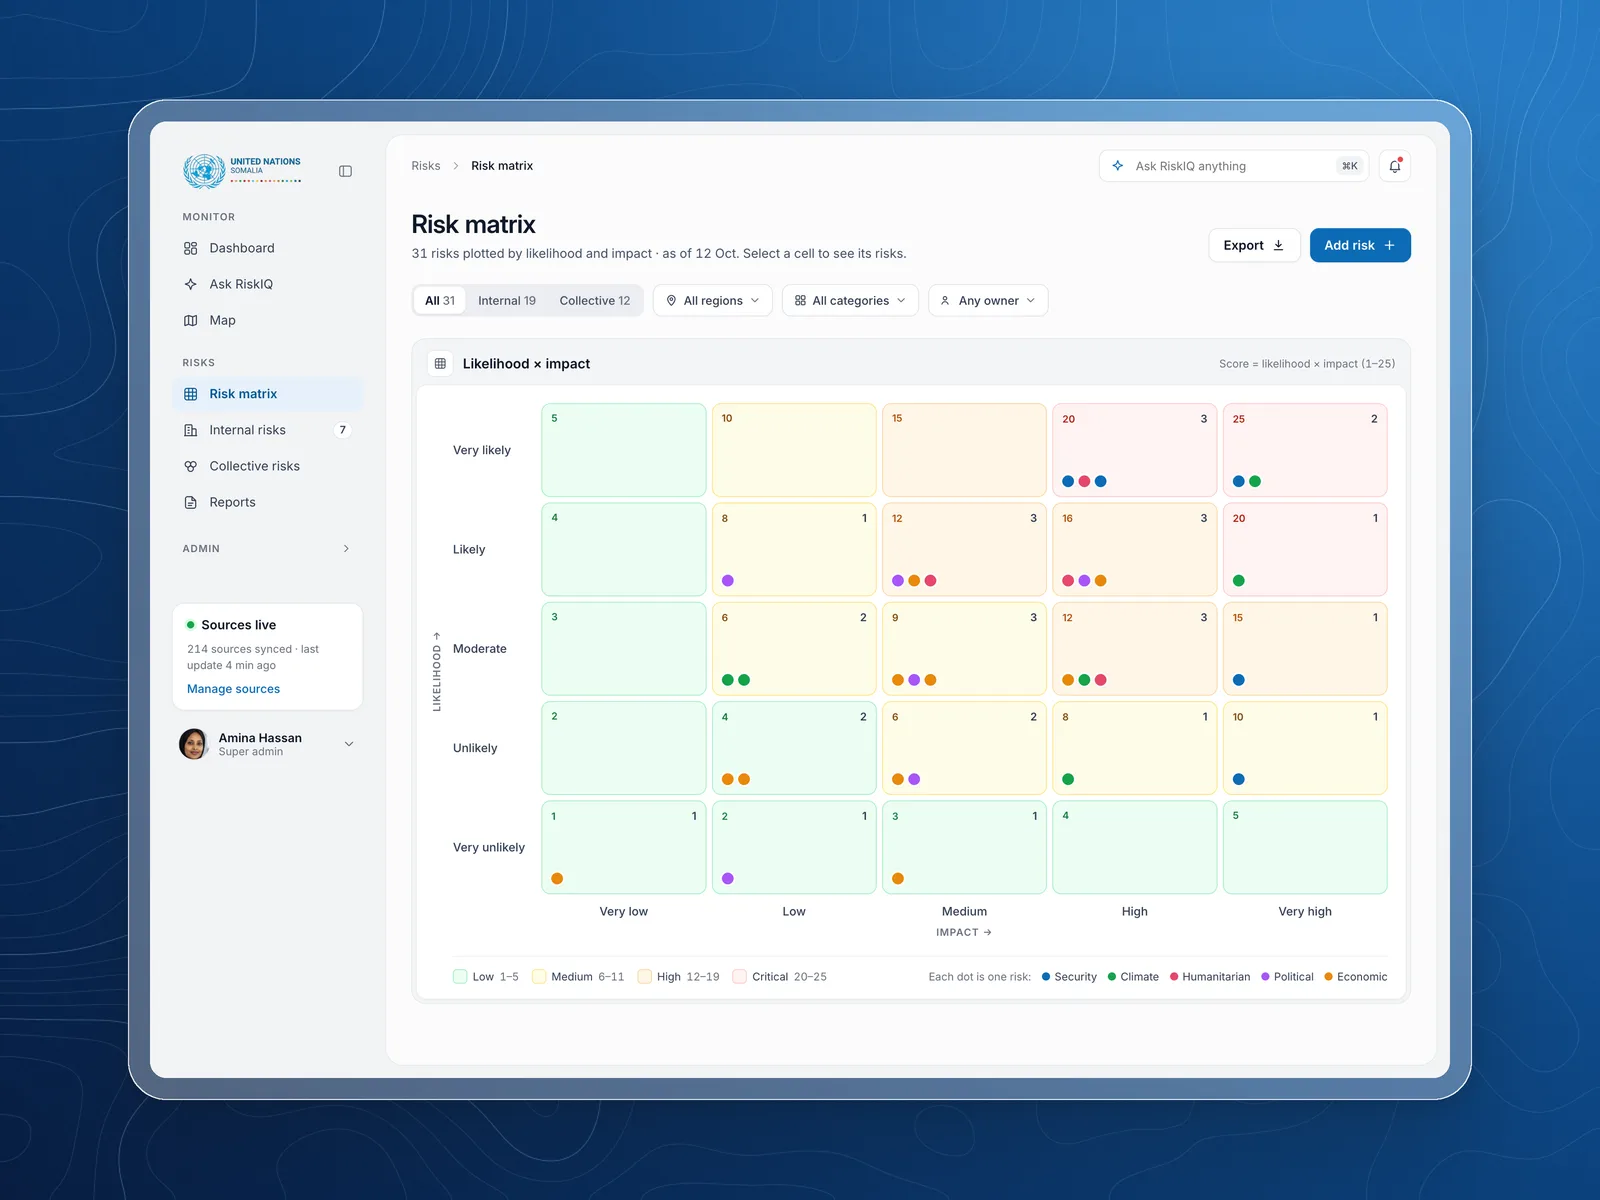The image size is (1600, 1200).
Task: Click the United Nations Somalia logo
Action: click(x=242, y=170)
